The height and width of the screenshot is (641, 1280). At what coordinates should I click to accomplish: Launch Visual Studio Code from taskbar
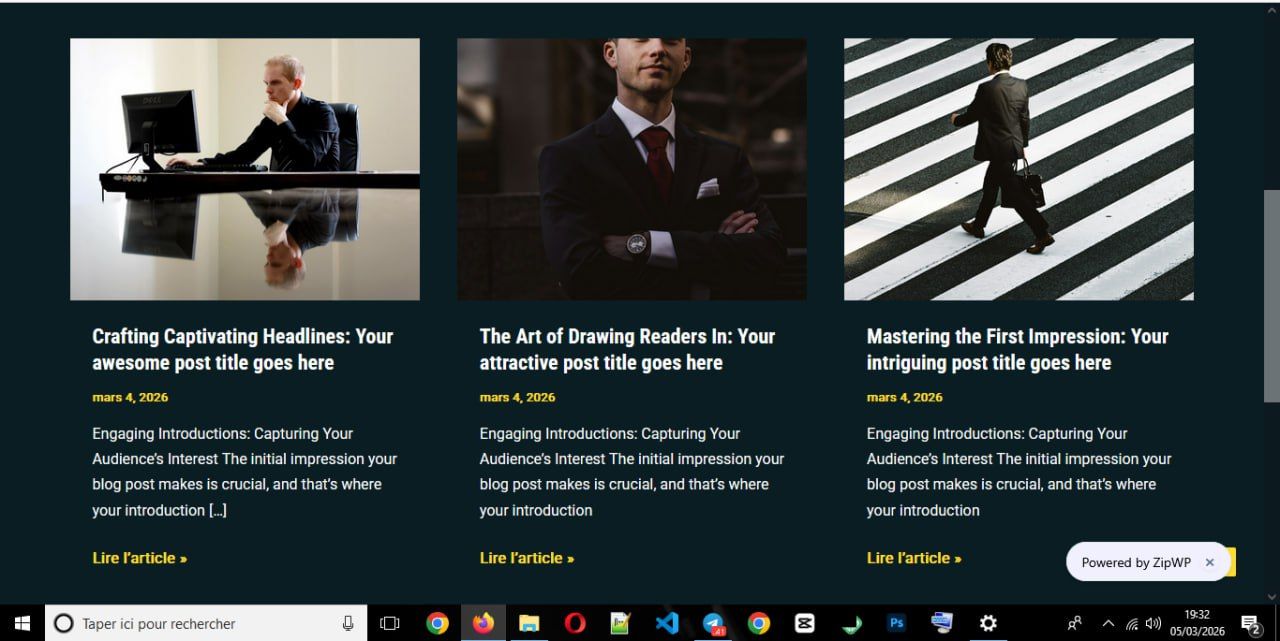(x=667, y=623)
